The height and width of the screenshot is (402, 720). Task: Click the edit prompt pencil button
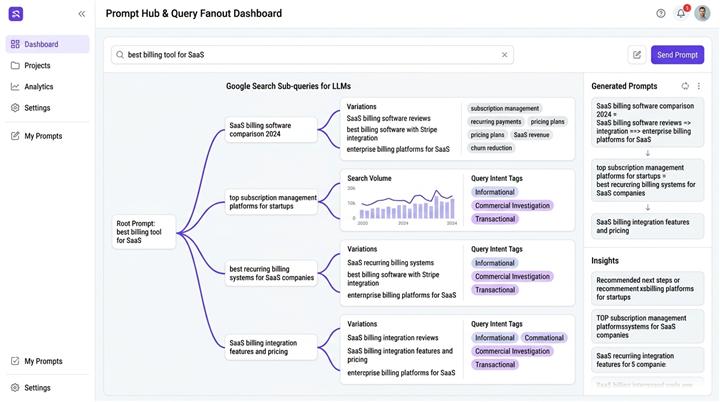point(637,55)
